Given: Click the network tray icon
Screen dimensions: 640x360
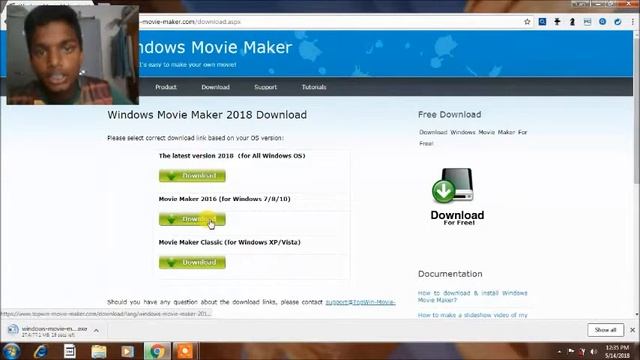Looking at the screenshot, I should (582, 351).
